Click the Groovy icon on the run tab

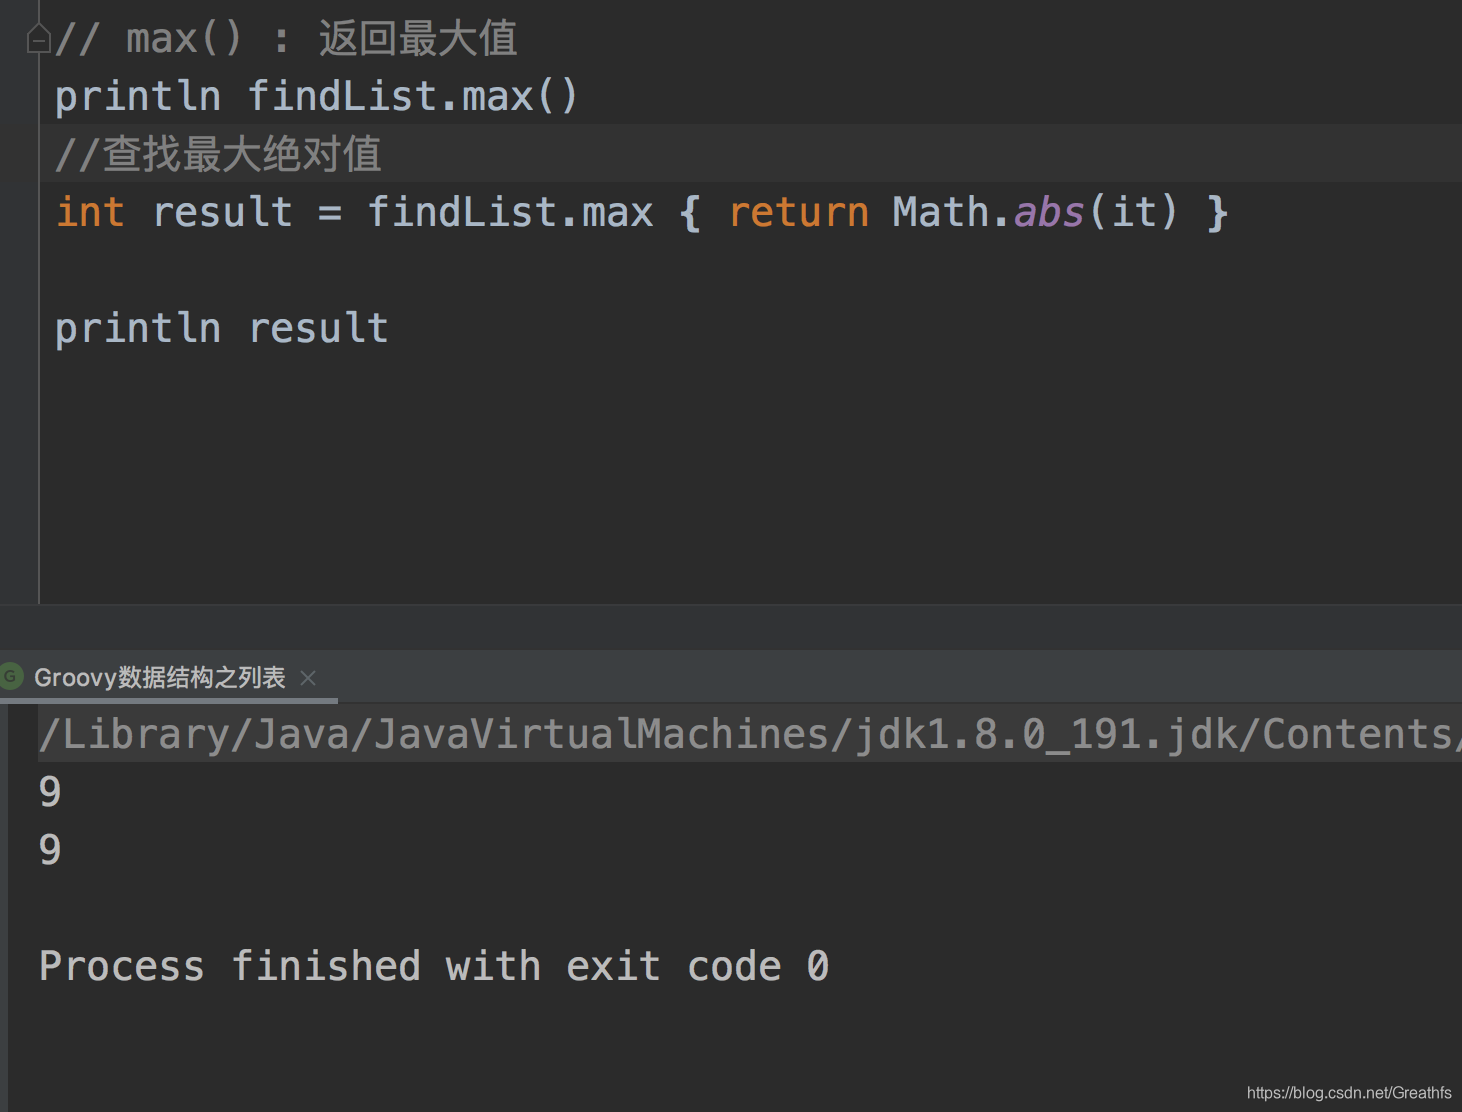click(x=11, y=676)
